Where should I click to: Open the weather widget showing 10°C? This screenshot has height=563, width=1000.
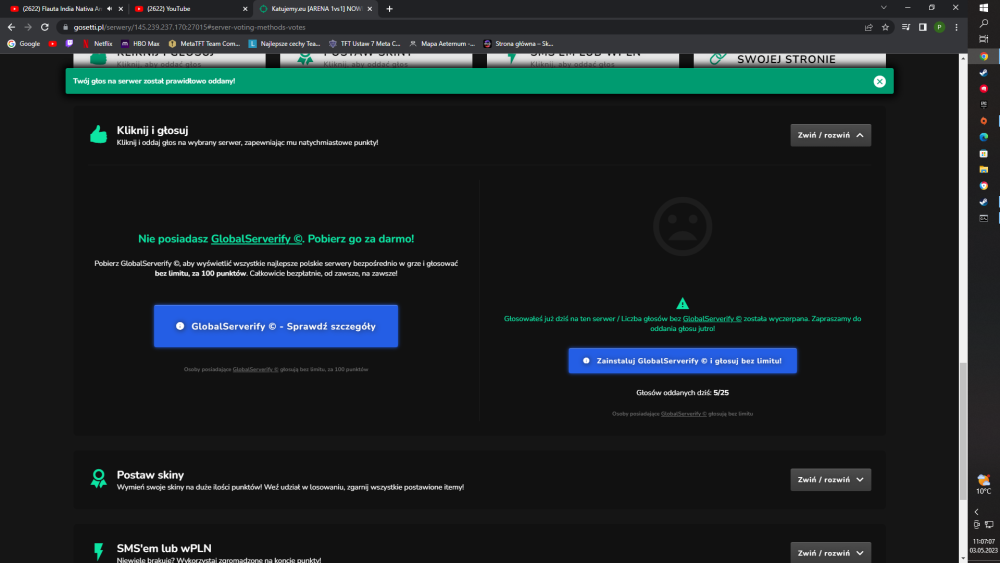click(984, 485)
